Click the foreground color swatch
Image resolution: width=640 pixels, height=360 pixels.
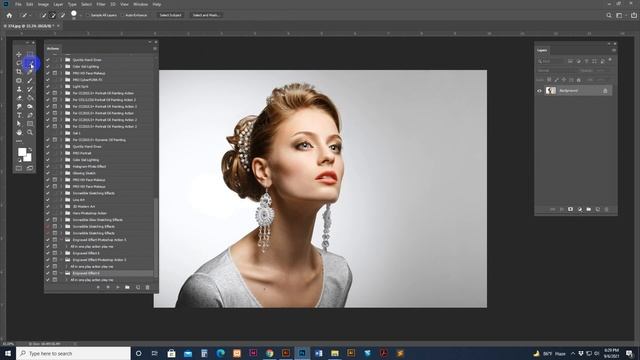pyautogui.click(x=22, y=152)
